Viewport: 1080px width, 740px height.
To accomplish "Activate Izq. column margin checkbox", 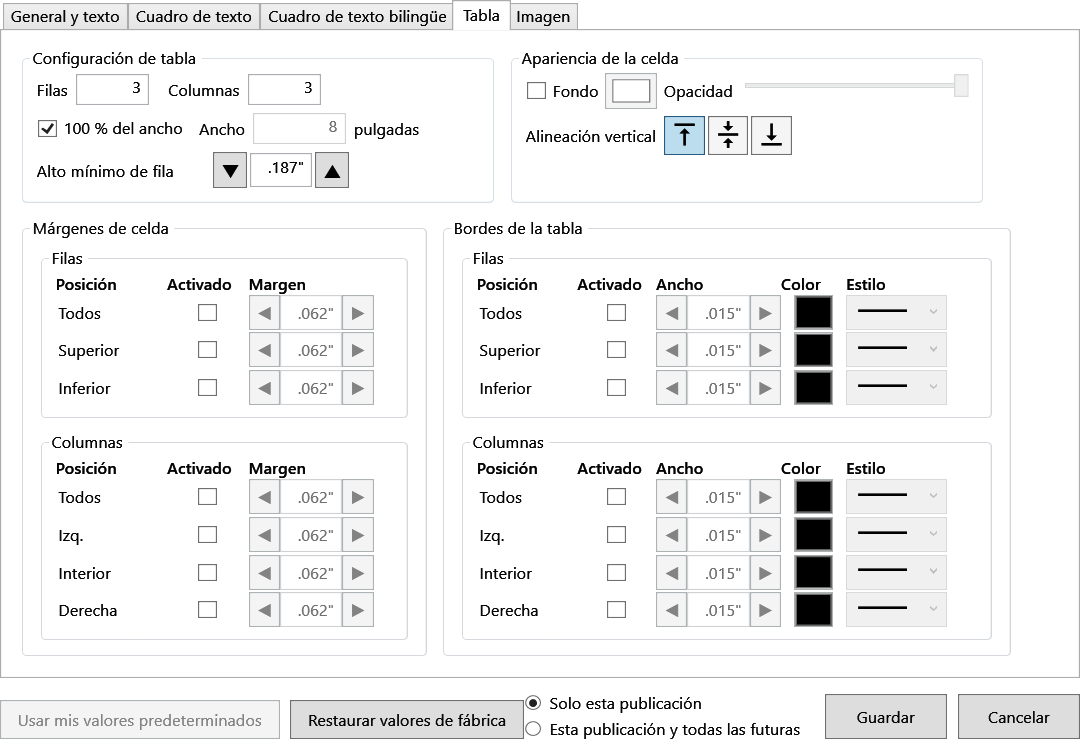I will (x=207, y=535).
